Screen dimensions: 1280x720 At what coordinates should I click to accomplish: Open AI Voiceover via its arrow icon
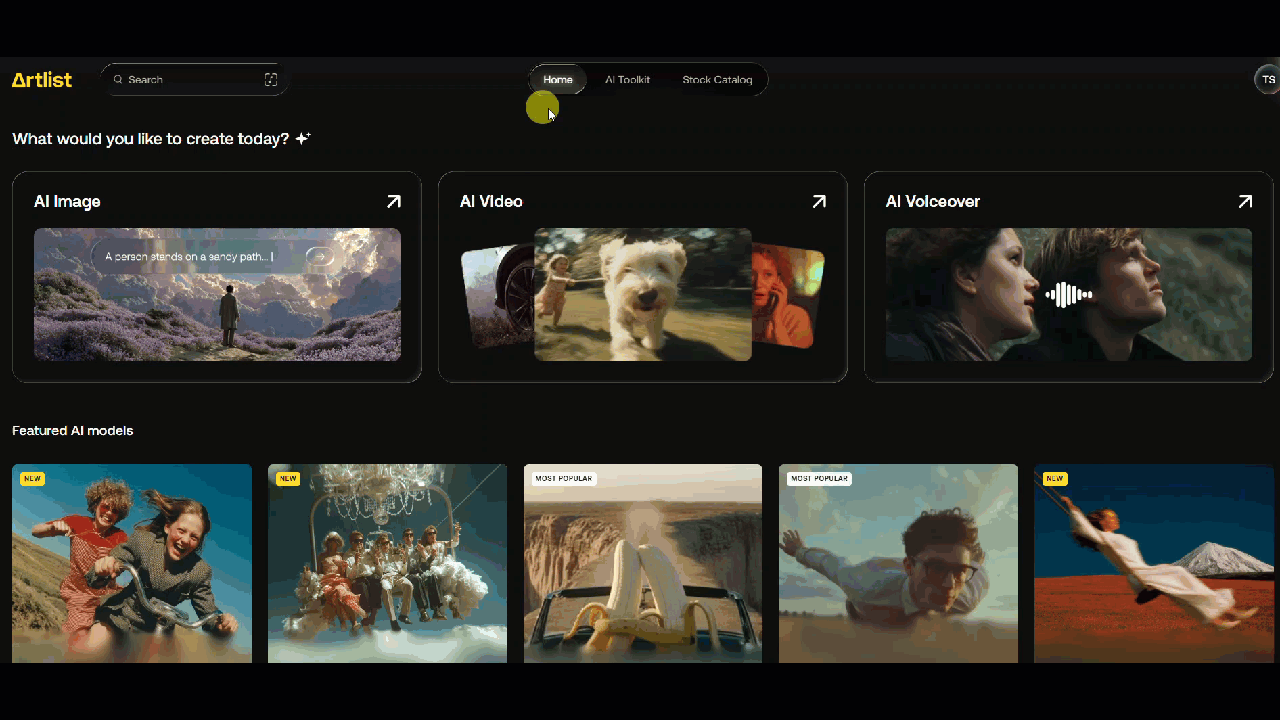(x=1245, y=201)
